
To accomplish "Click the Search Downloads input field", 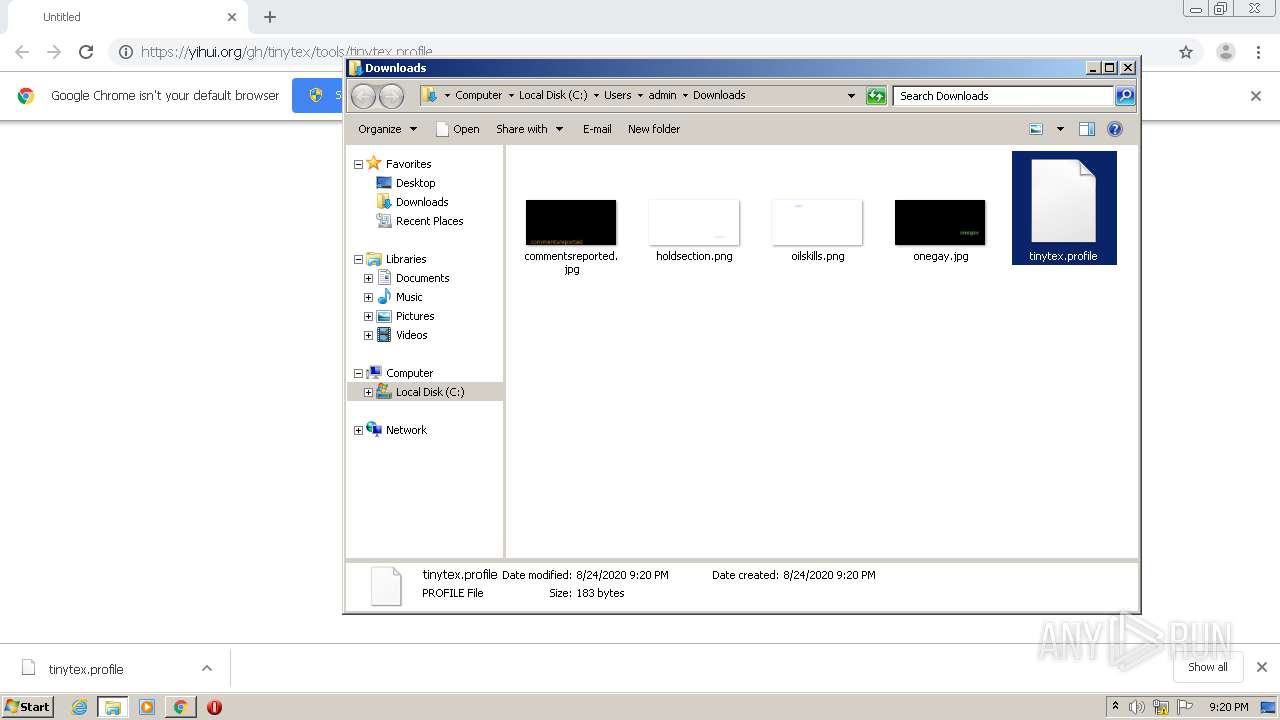I will click(x=1003, y=96).
